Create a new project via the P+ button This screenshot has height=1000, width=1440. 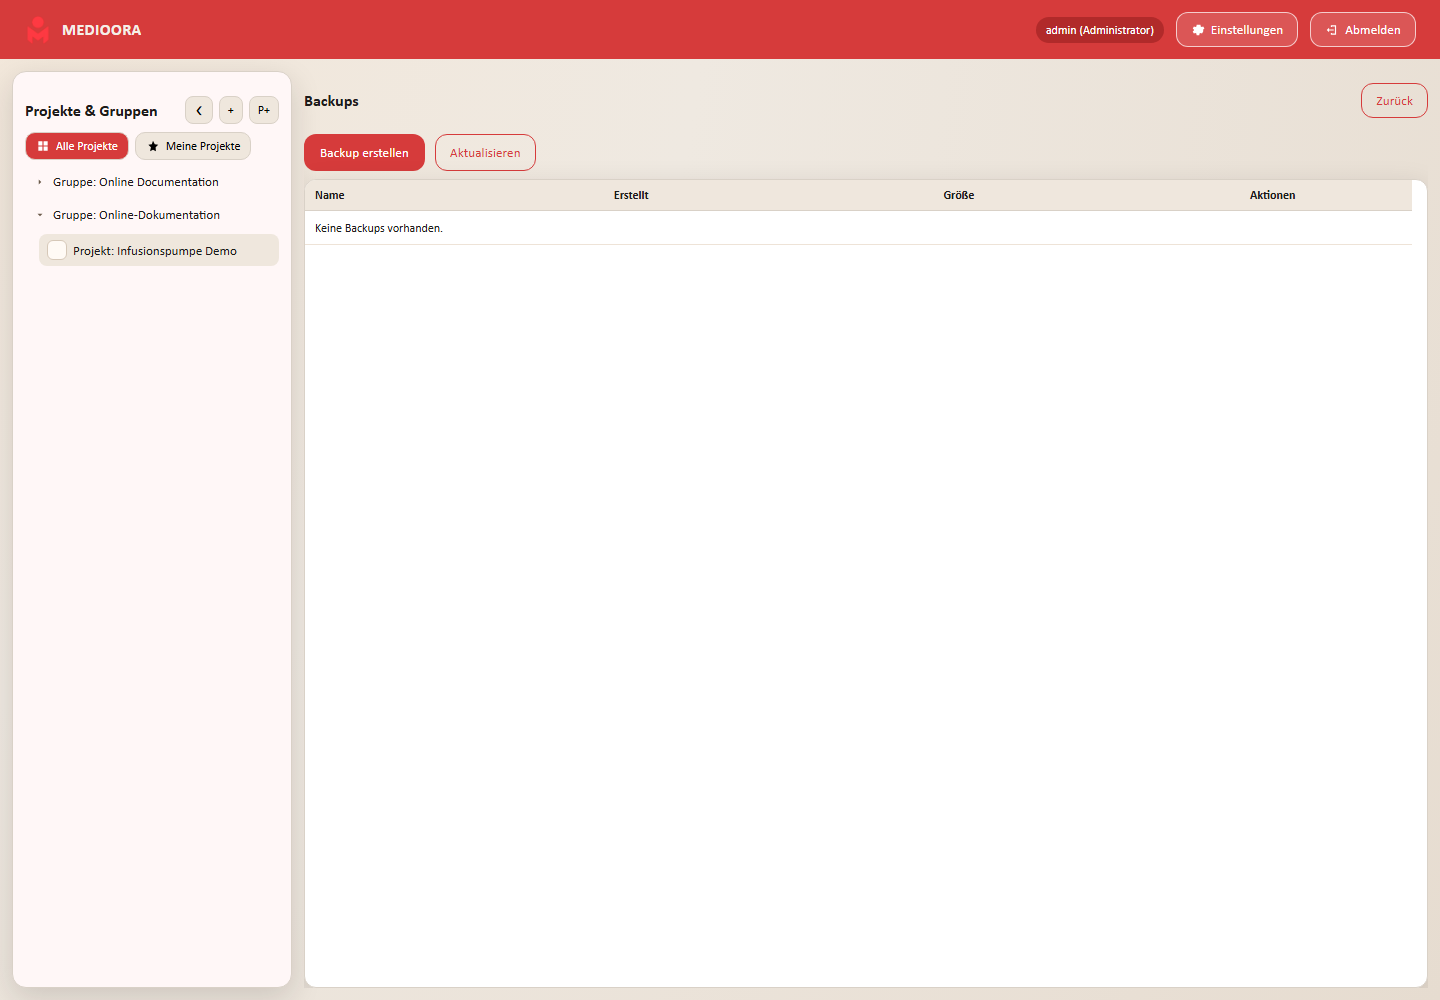264,110
